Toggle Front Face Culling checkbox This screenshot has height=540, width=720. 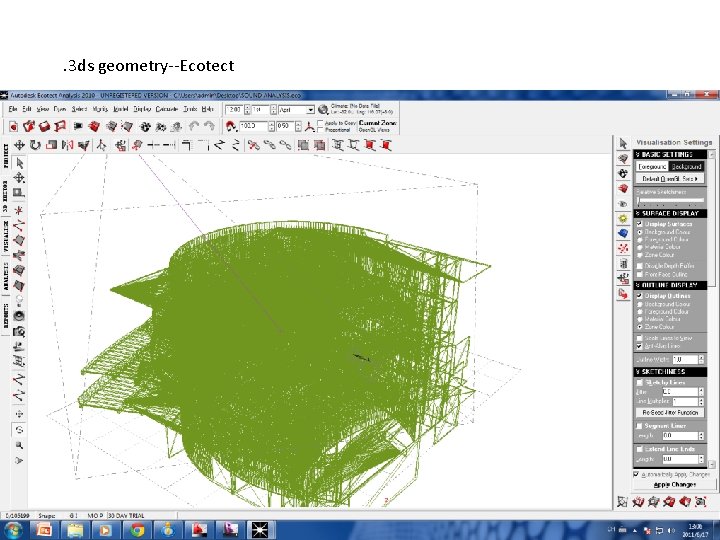[639, 274]
